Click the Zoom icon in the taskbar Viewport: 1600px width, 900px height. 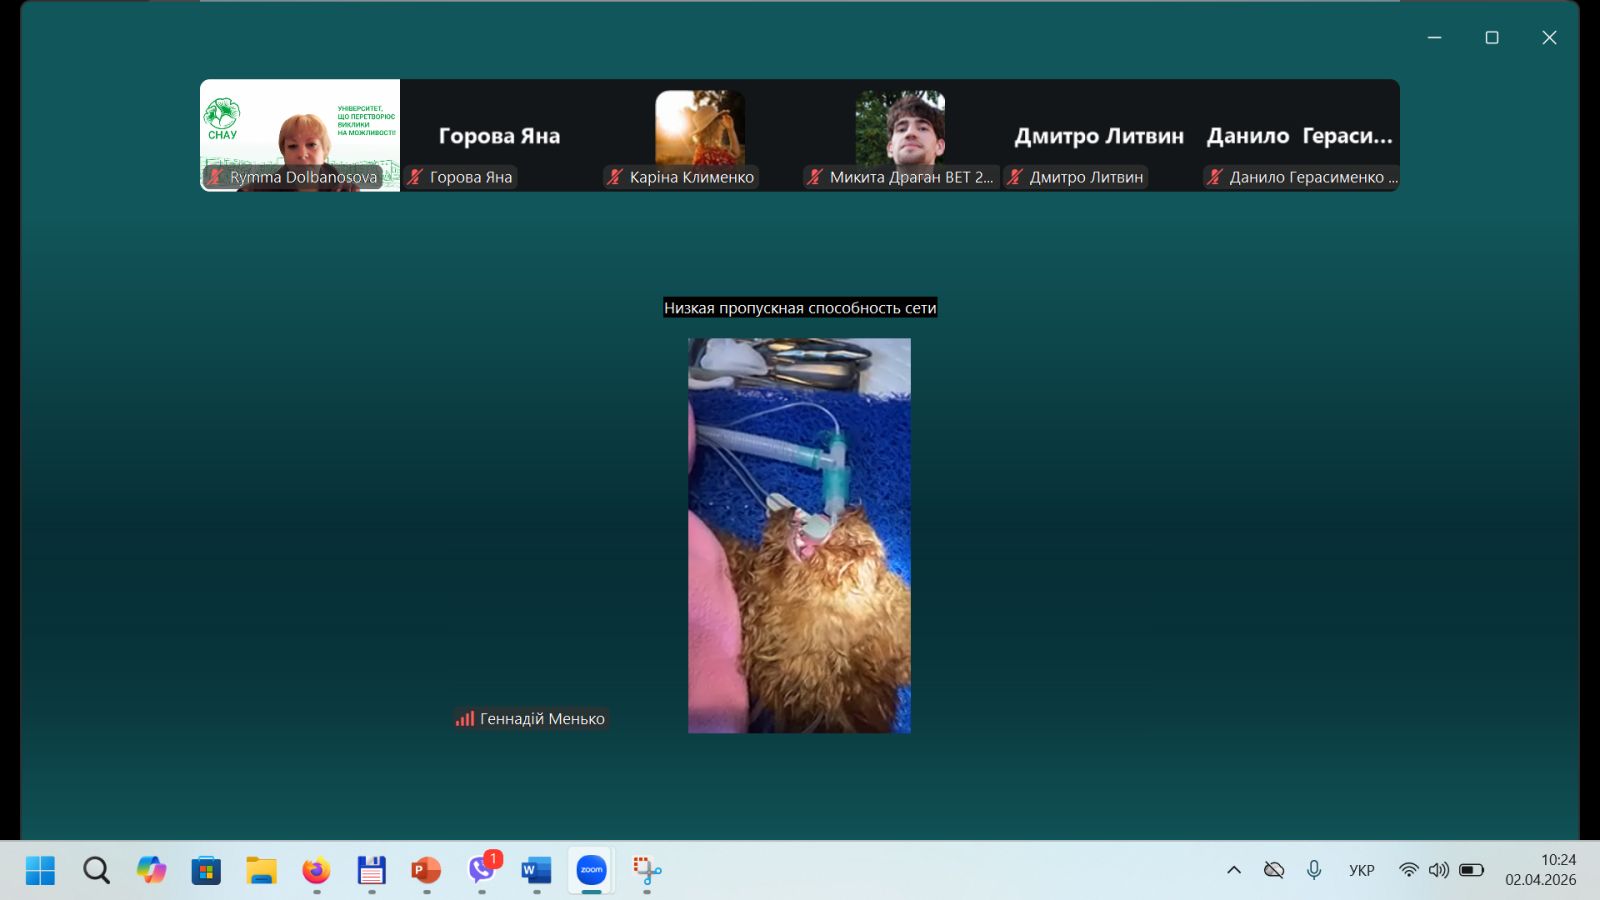(x=591, y=870)
